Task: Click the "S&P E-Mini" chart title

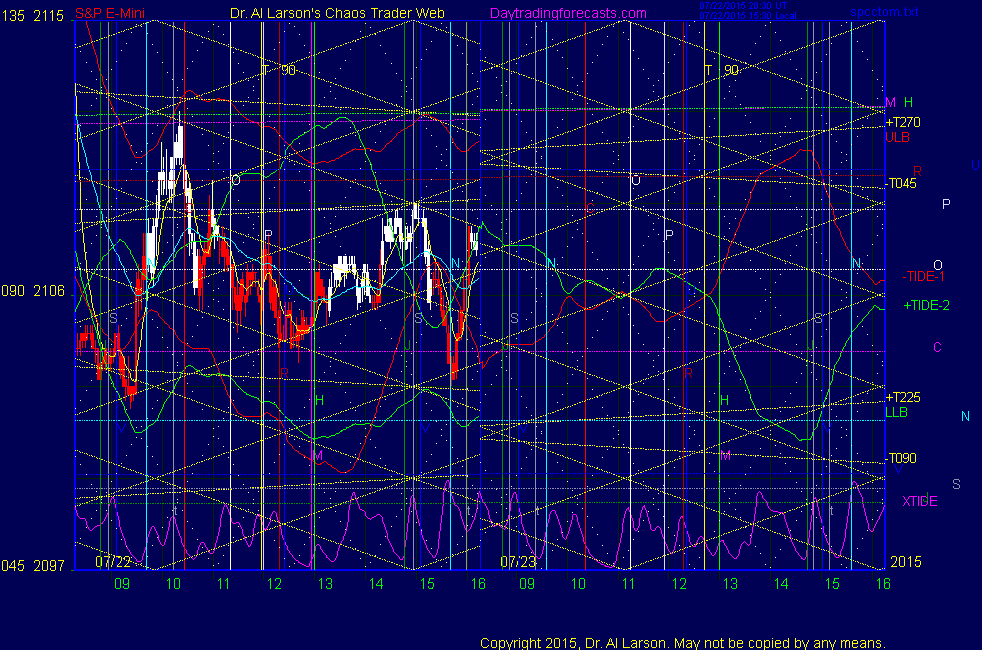Action: [110, 13]
